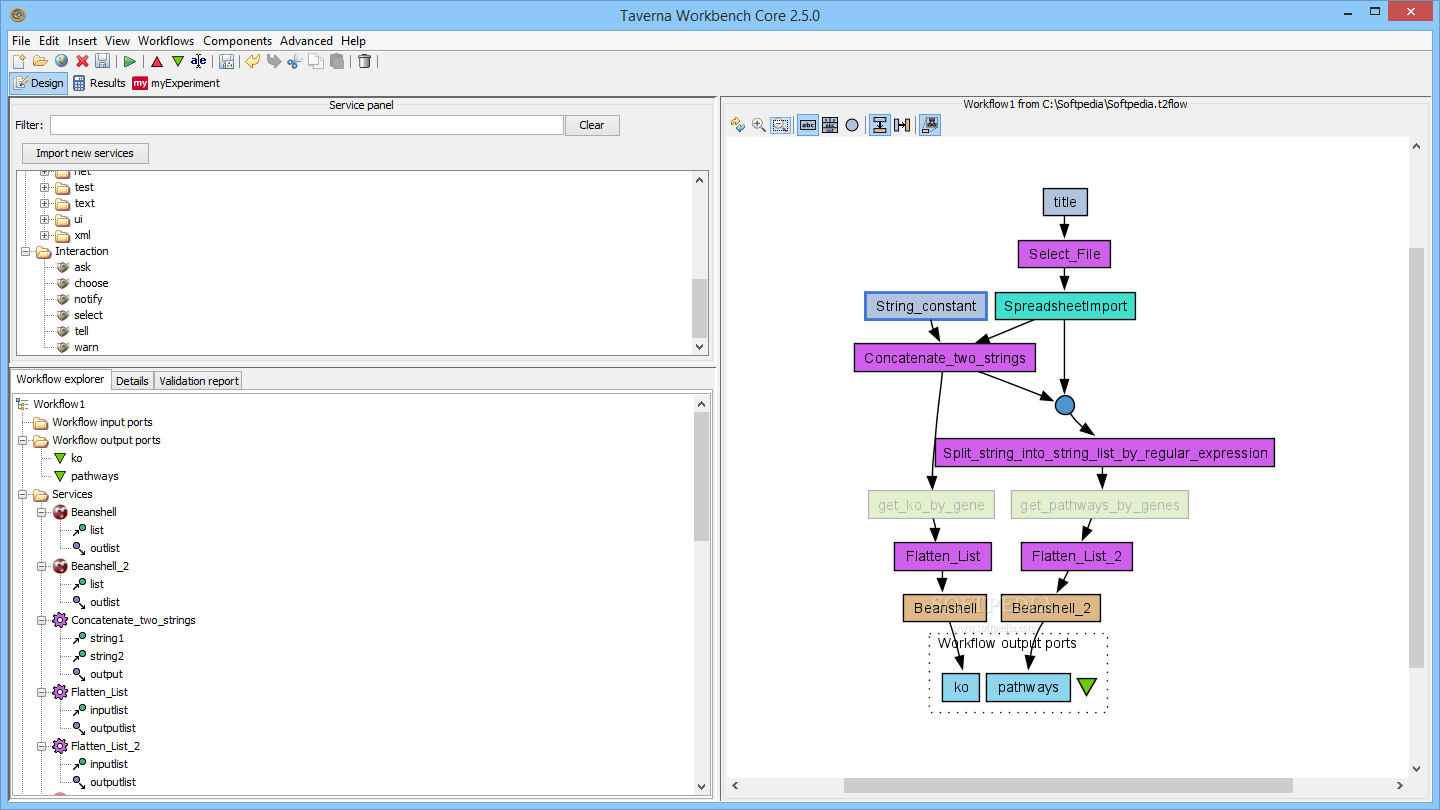1440x810 pixels.
Task: Close the workflow with red X icon
Action: click(82, 61)
